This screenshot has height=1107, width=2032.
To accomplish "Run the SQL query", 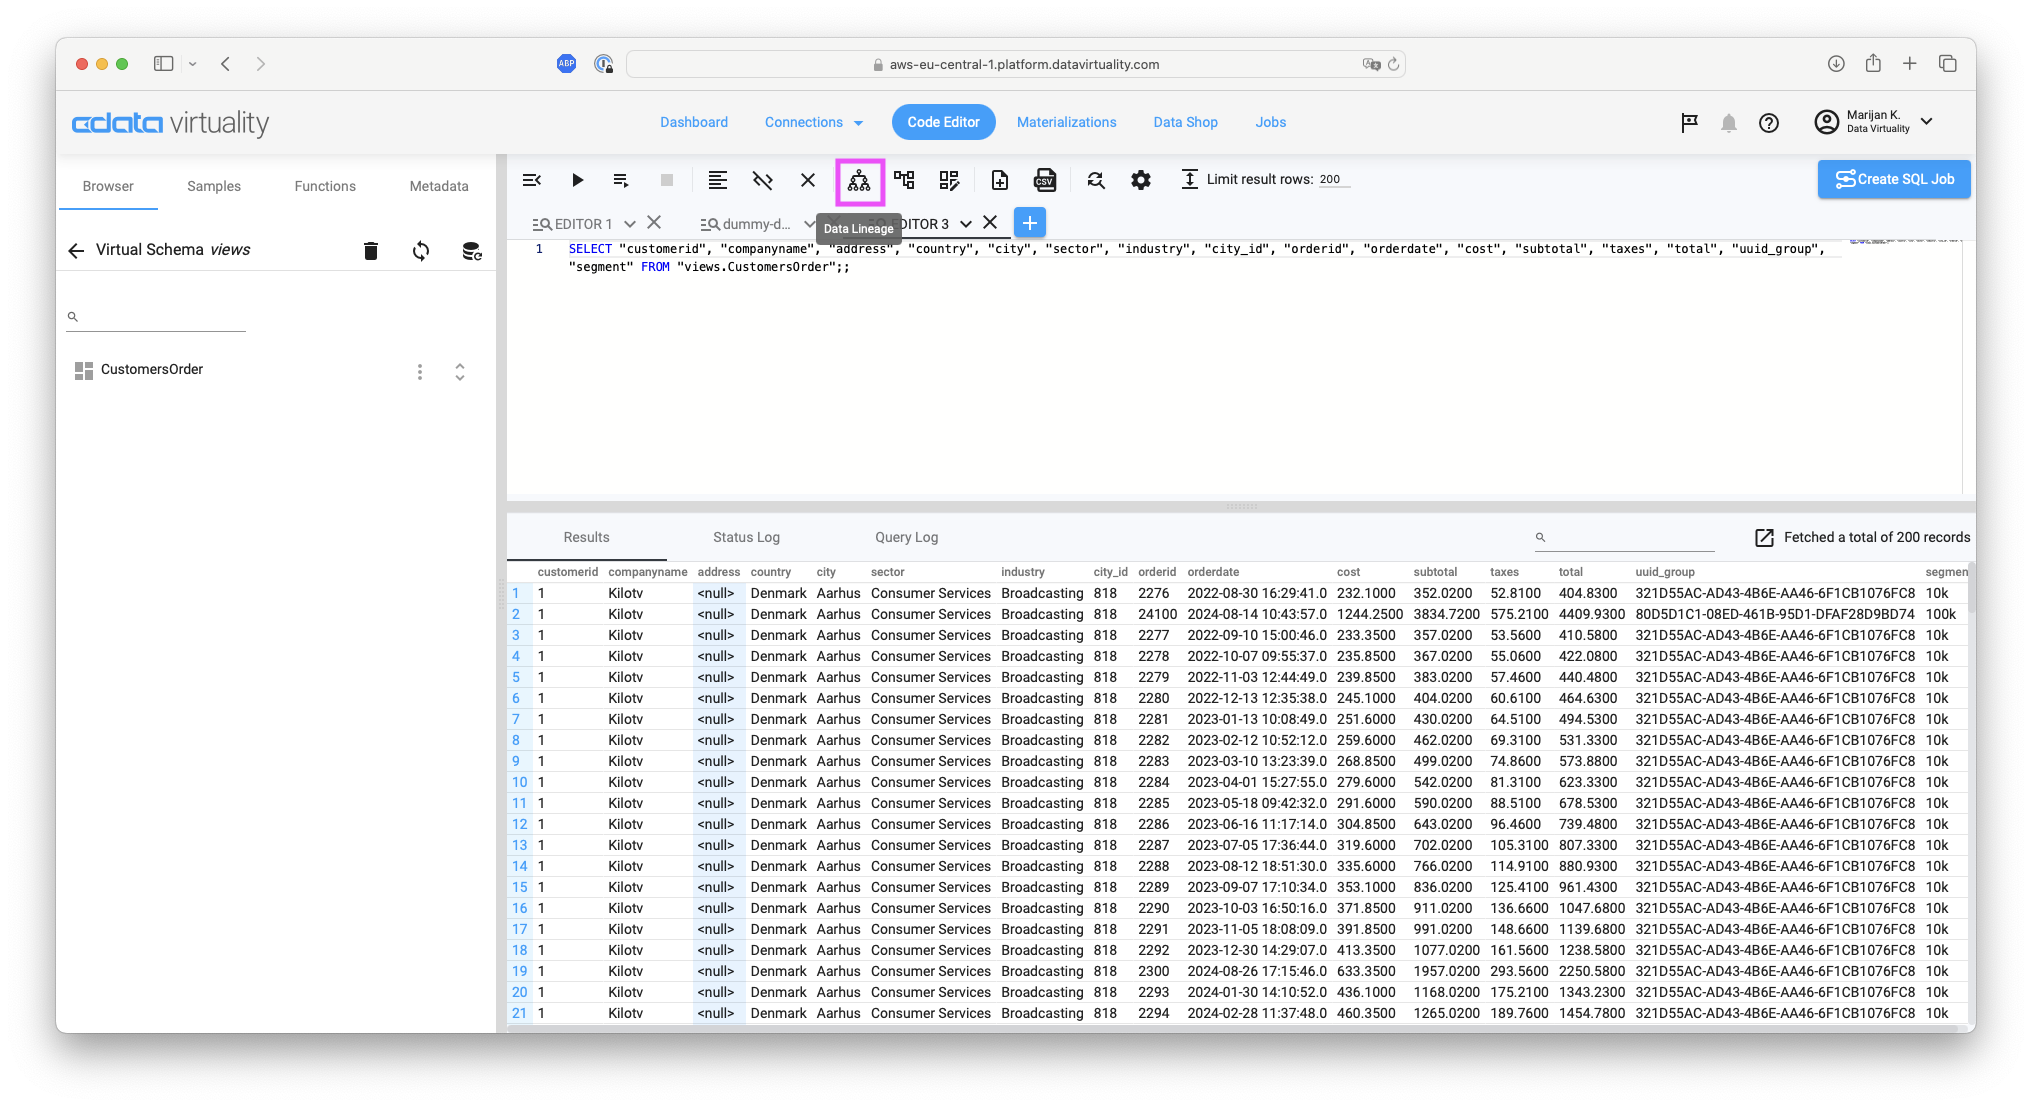I will pyautogui.click(x=577, y=180).
